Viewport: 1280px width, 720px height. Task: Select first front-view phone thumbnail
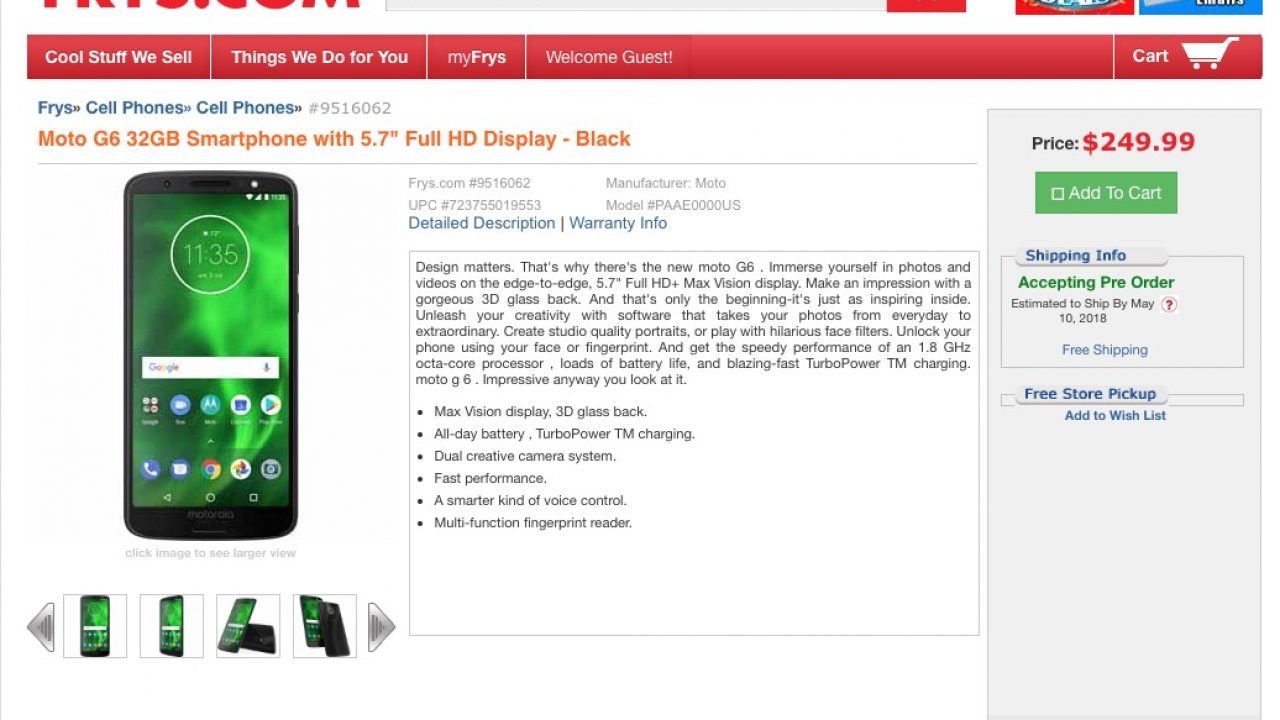pyautogui.click(x=95, y=626)
